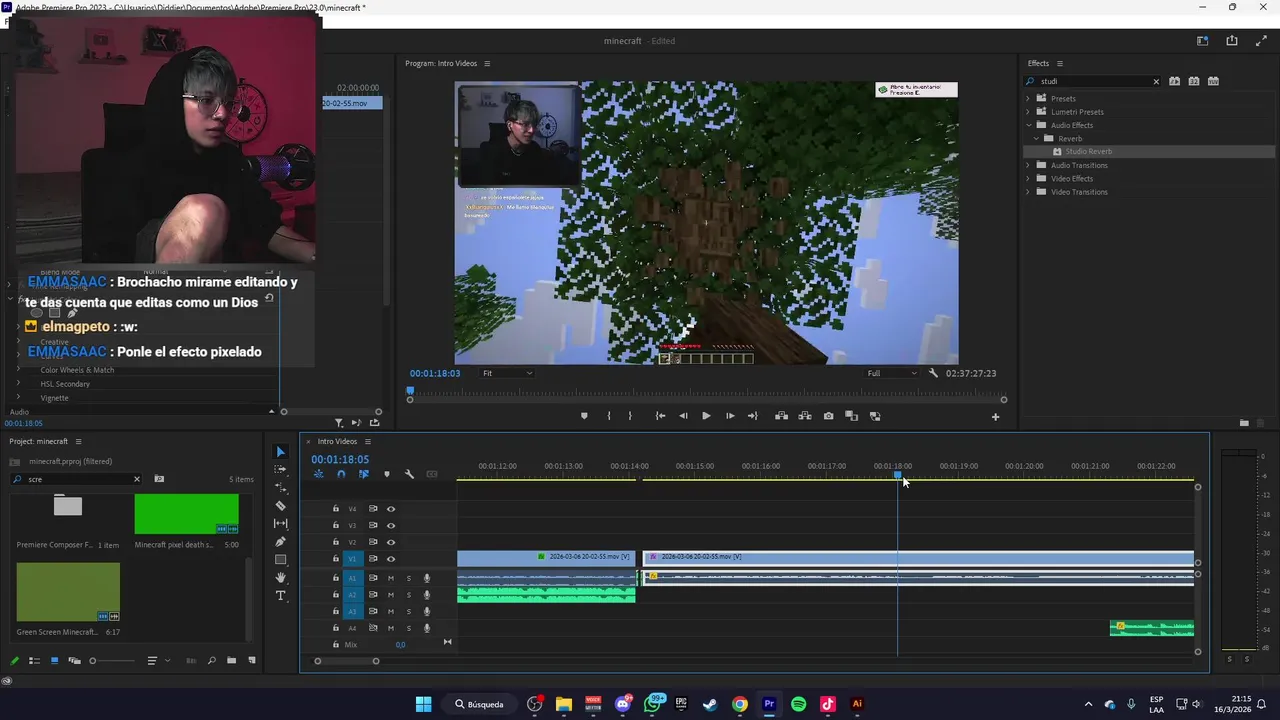Enable voice-over record on A3
The height and width of the screenshot is (720, 1280).
(427, 611)
